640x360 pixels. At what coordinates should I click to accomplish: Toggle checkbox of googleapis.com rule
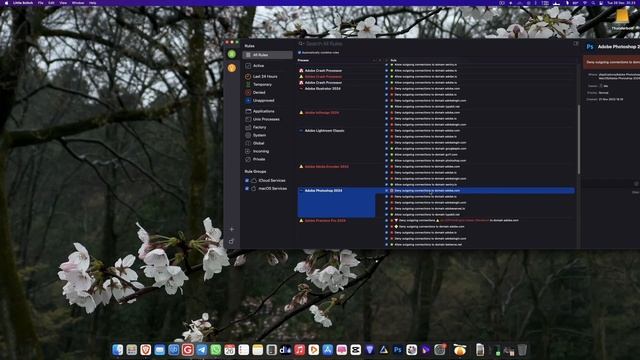[x=387, y=149]
